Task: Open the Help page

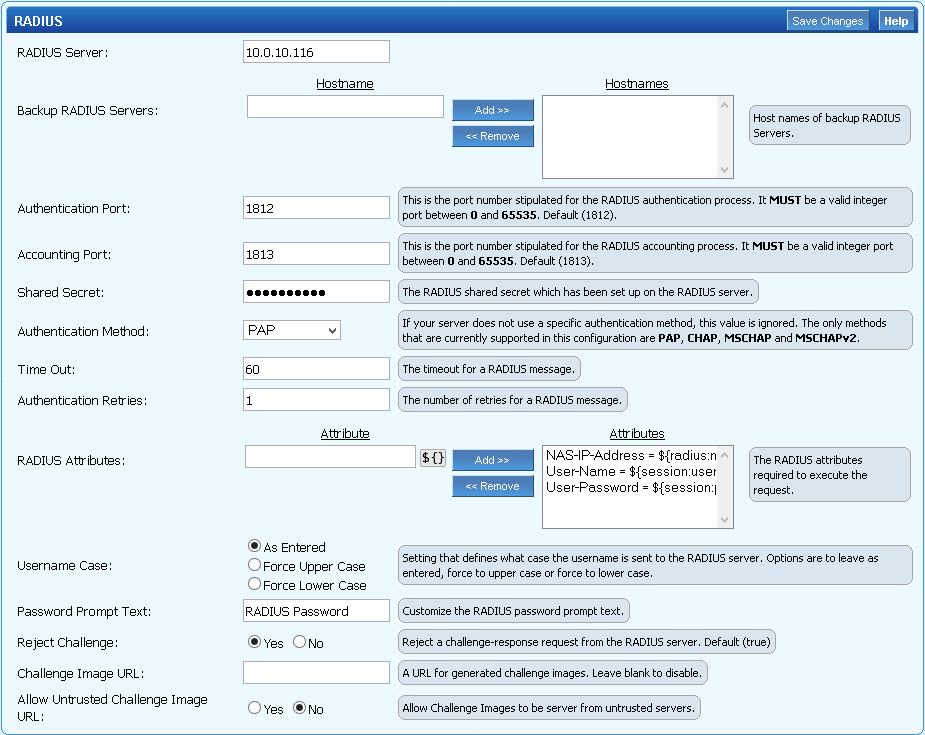Action: [x=896, y=21]
